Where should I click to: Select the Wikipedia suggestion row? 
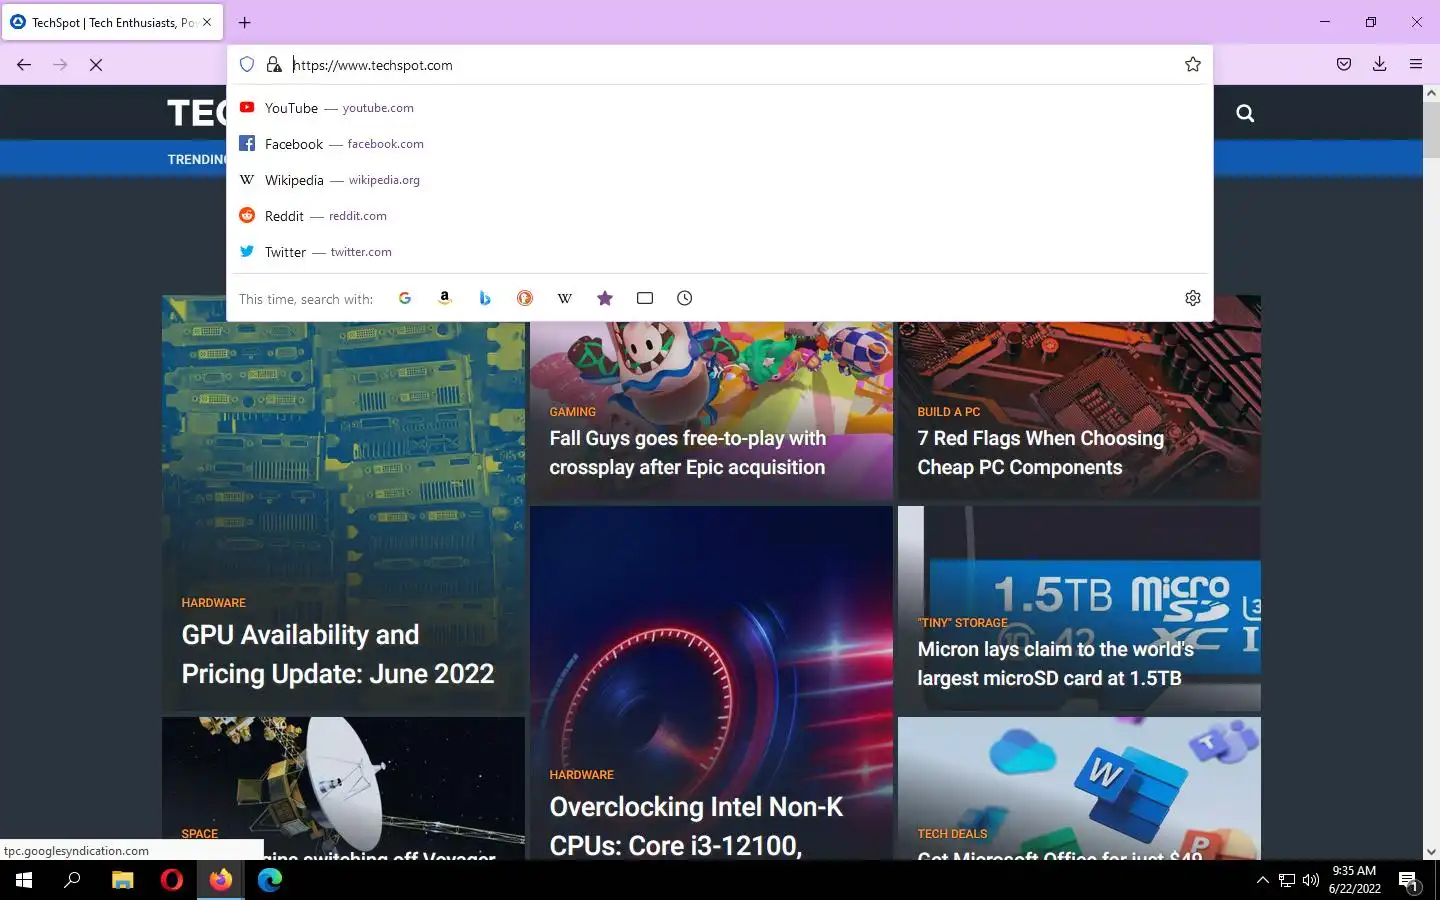720,180
